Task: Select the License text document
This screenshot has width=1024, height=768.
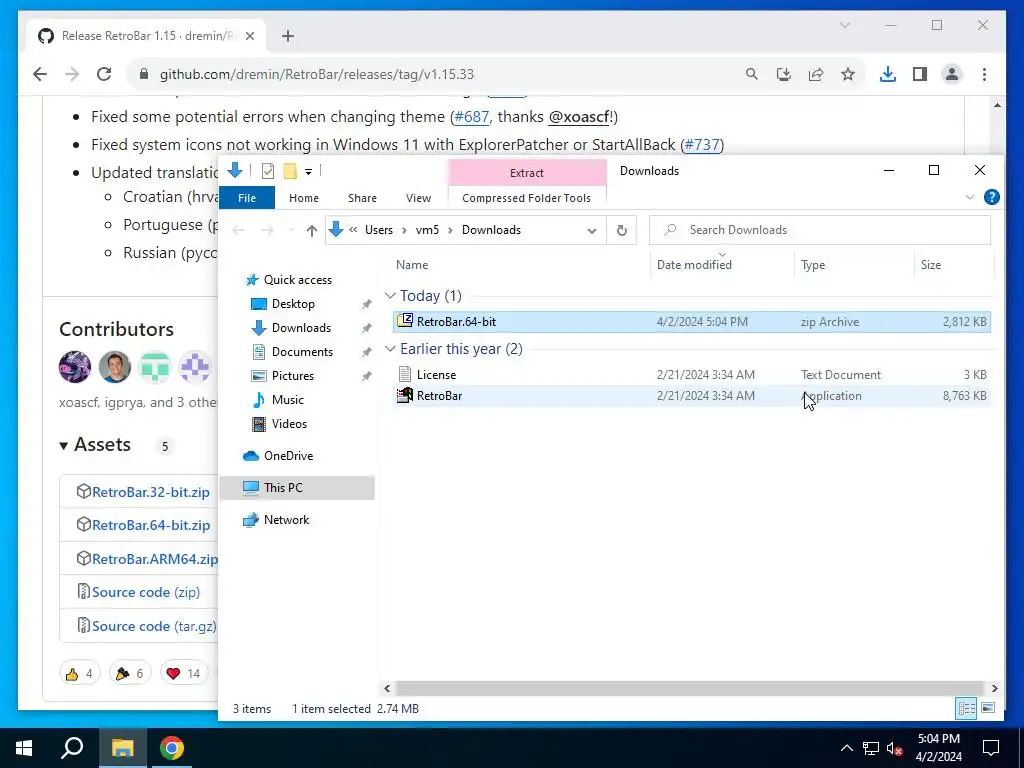Action: [x=692, y=375]
